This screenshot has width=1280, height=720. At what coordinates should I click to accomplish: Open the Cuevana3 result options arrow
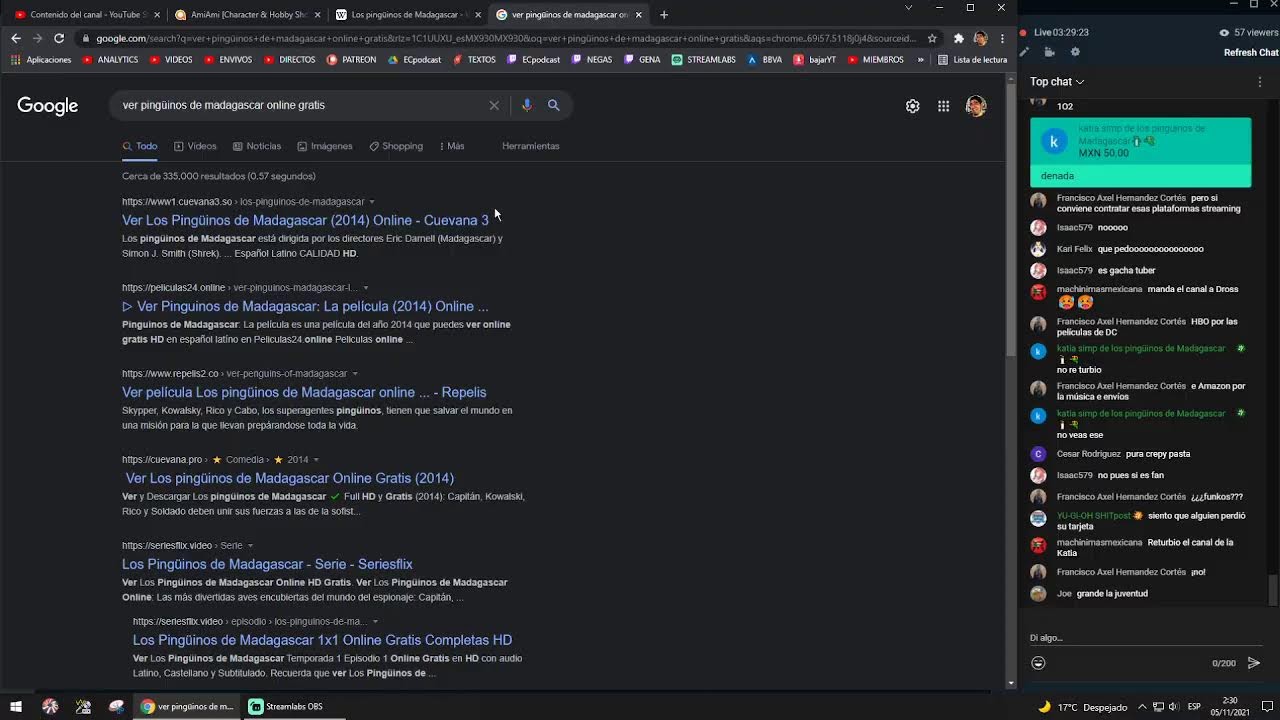pyautogui.click(x=372, y=202)
